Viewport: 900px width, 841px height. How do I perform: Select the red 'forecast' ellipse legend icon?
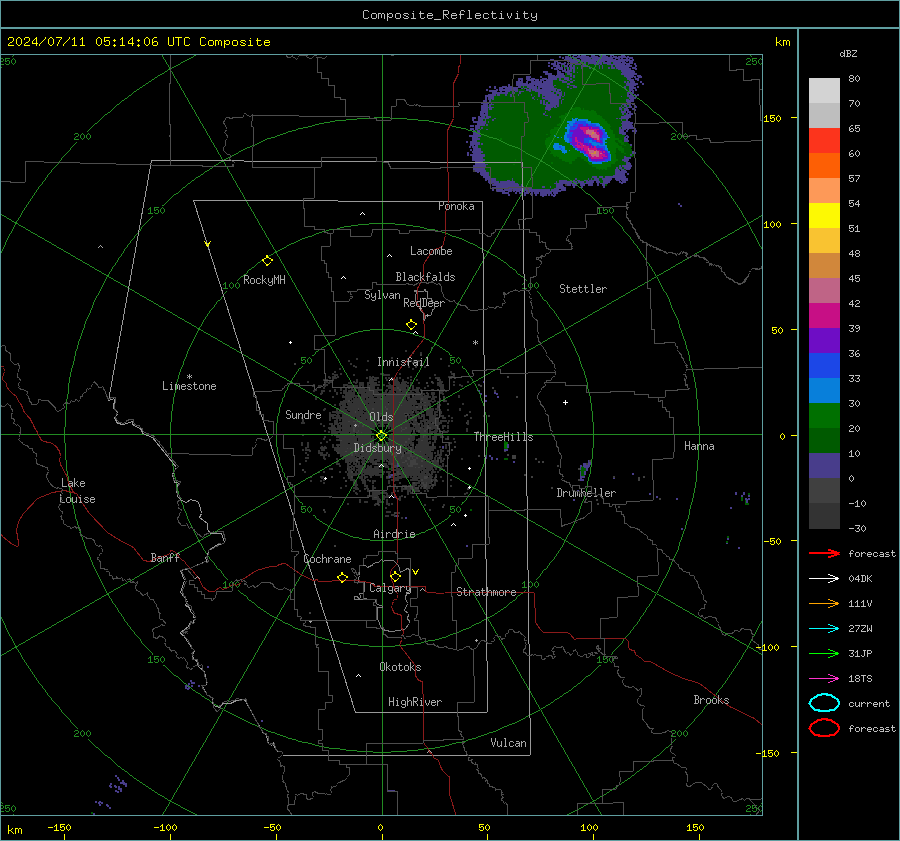(824, 728)
